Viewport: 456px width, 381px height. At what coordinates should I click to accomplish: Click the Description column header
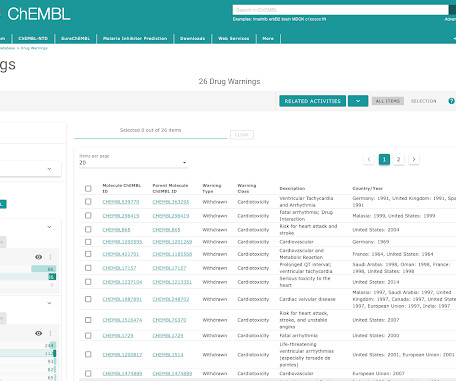(x=292, y=188)
